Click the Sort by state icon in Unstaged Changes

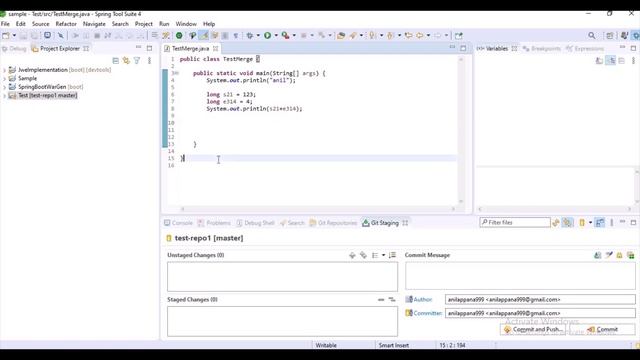[x=392, y=255]
